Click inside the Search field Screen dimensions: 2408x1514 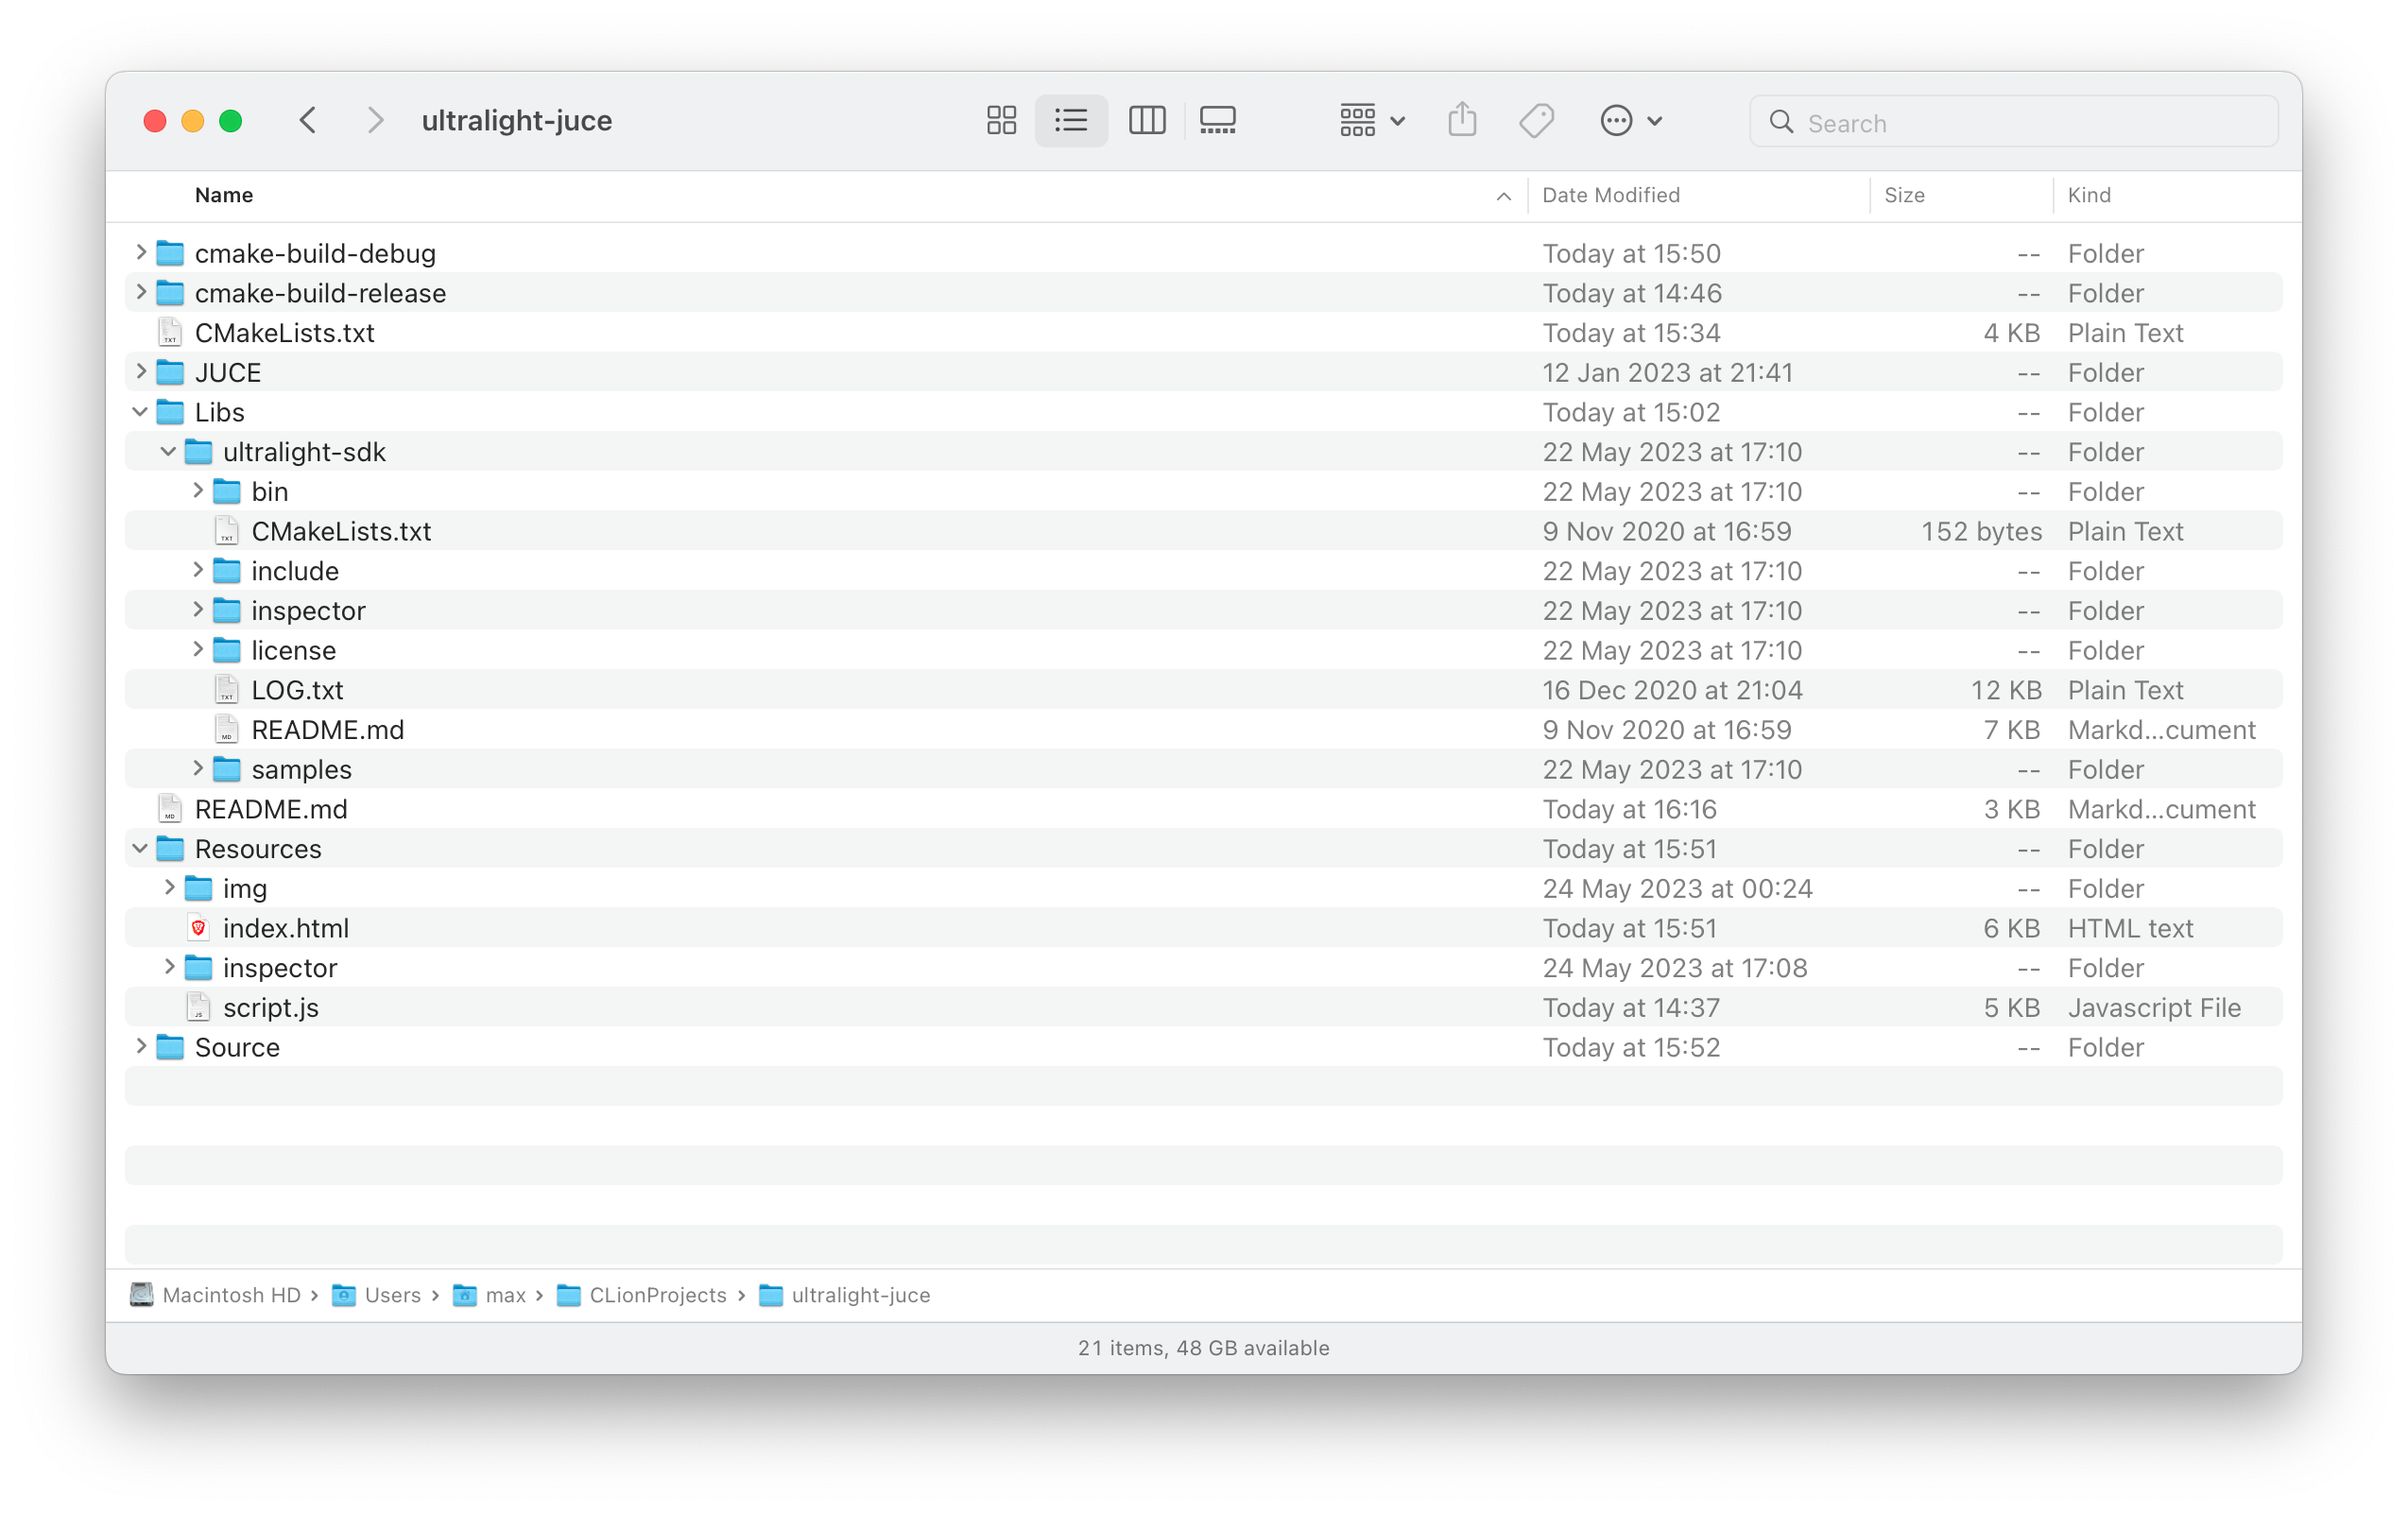click(x=2030, y=123)
